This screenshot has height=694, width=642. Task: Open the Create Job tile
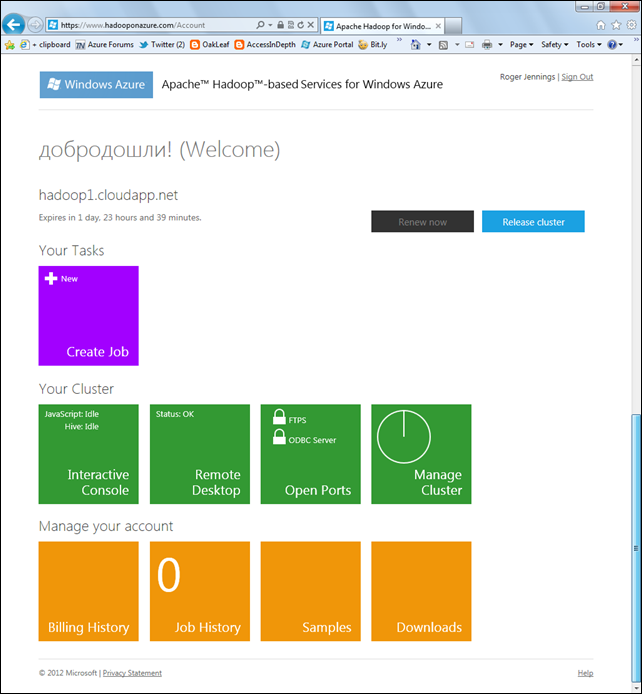click(x=88, y=316)
